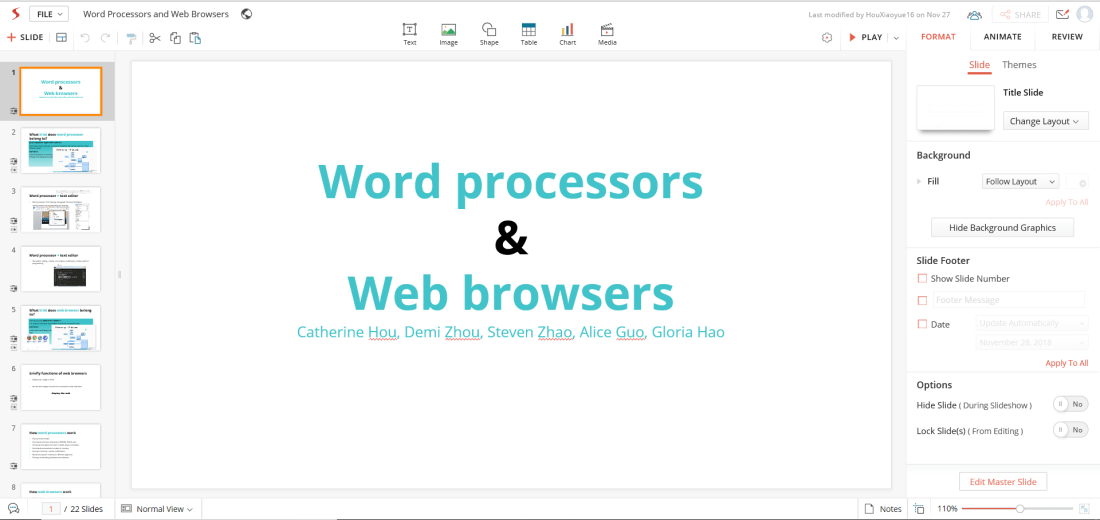
Task: Enable the Show Slide Number checkbox
Action: (x=922, y=279)
